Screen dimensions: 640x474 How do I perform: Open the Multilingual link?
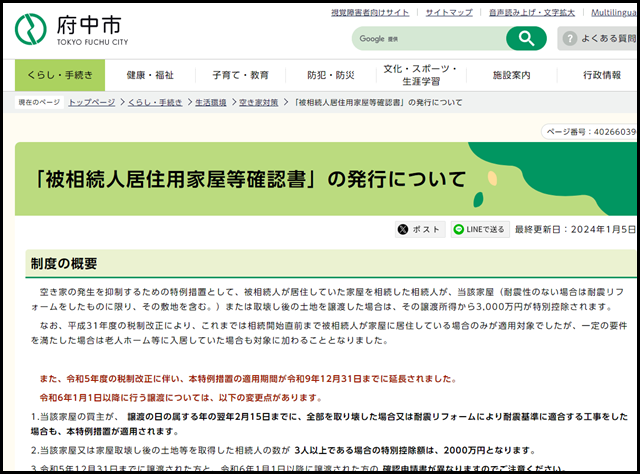pyautogui.click(x=614, y=13)
